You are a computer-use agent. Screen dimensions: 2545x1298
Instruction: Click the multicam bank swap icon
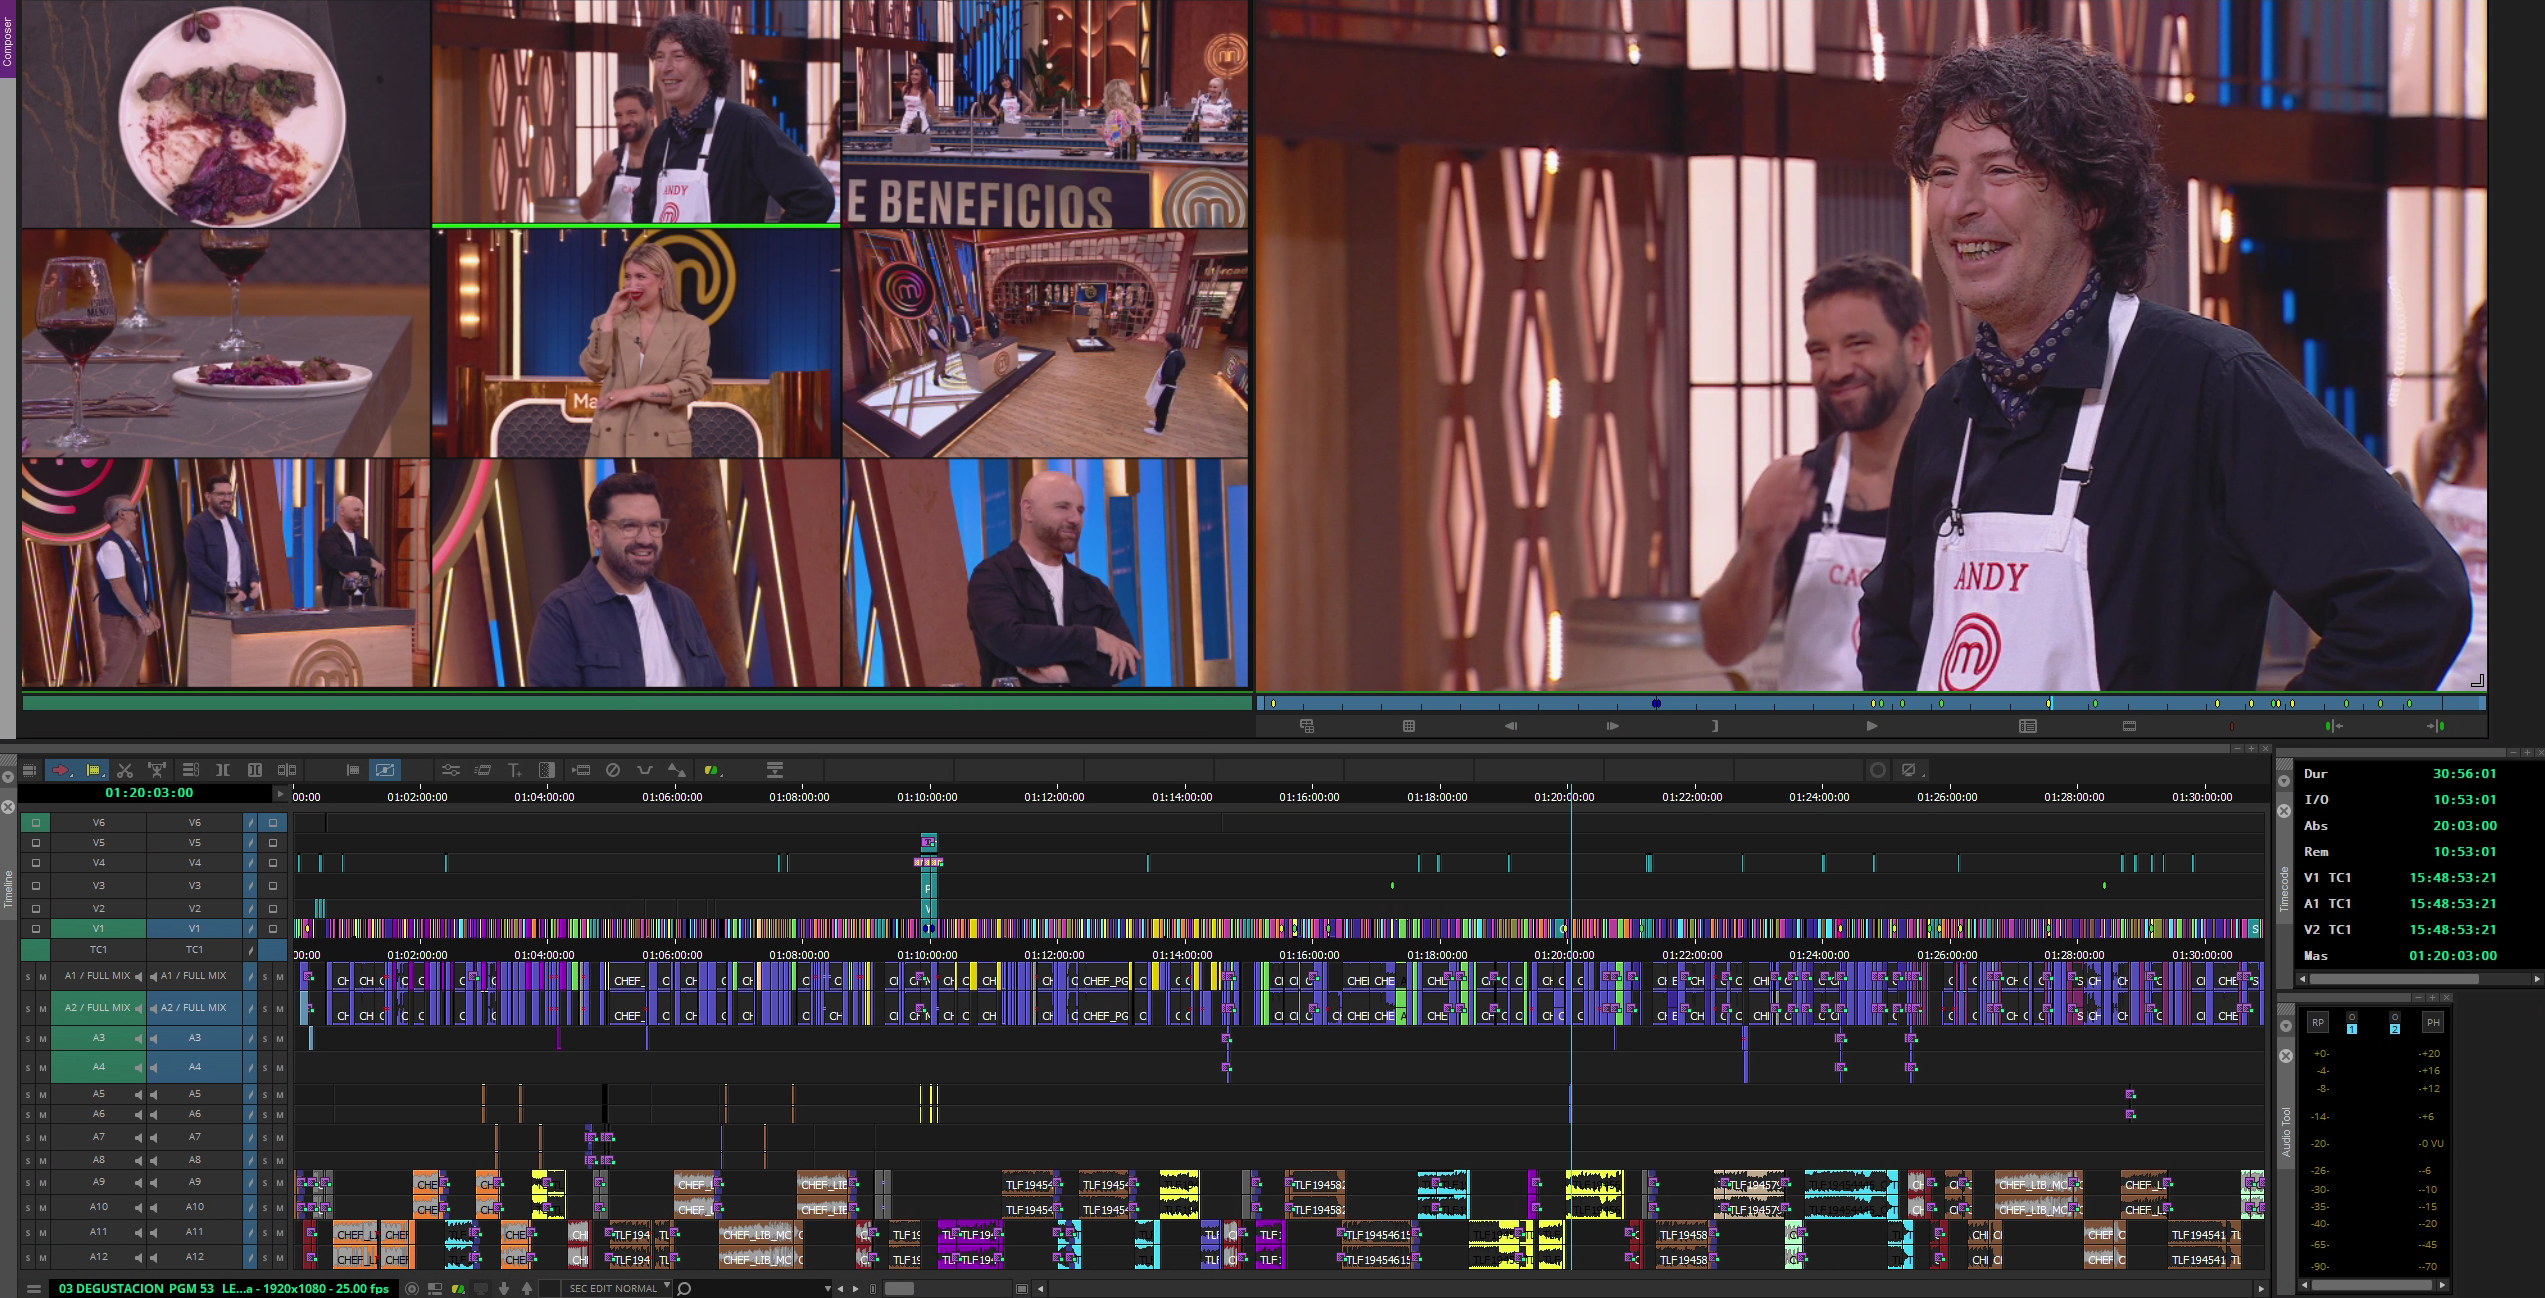click(x=1307, y=726)
